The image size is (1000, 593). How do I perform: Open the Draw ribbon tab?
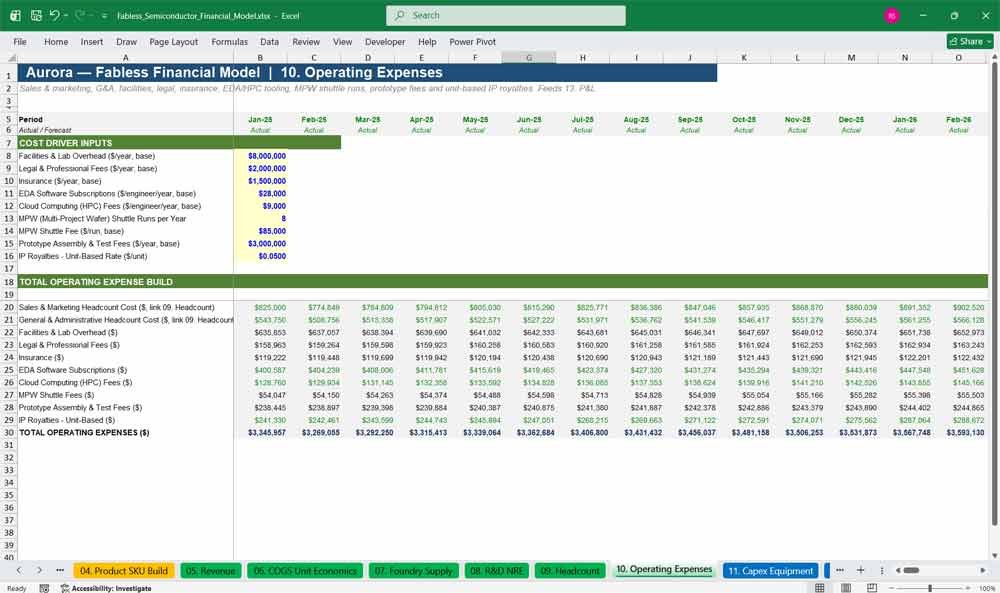pyautogui.click(x=126, y=41)
